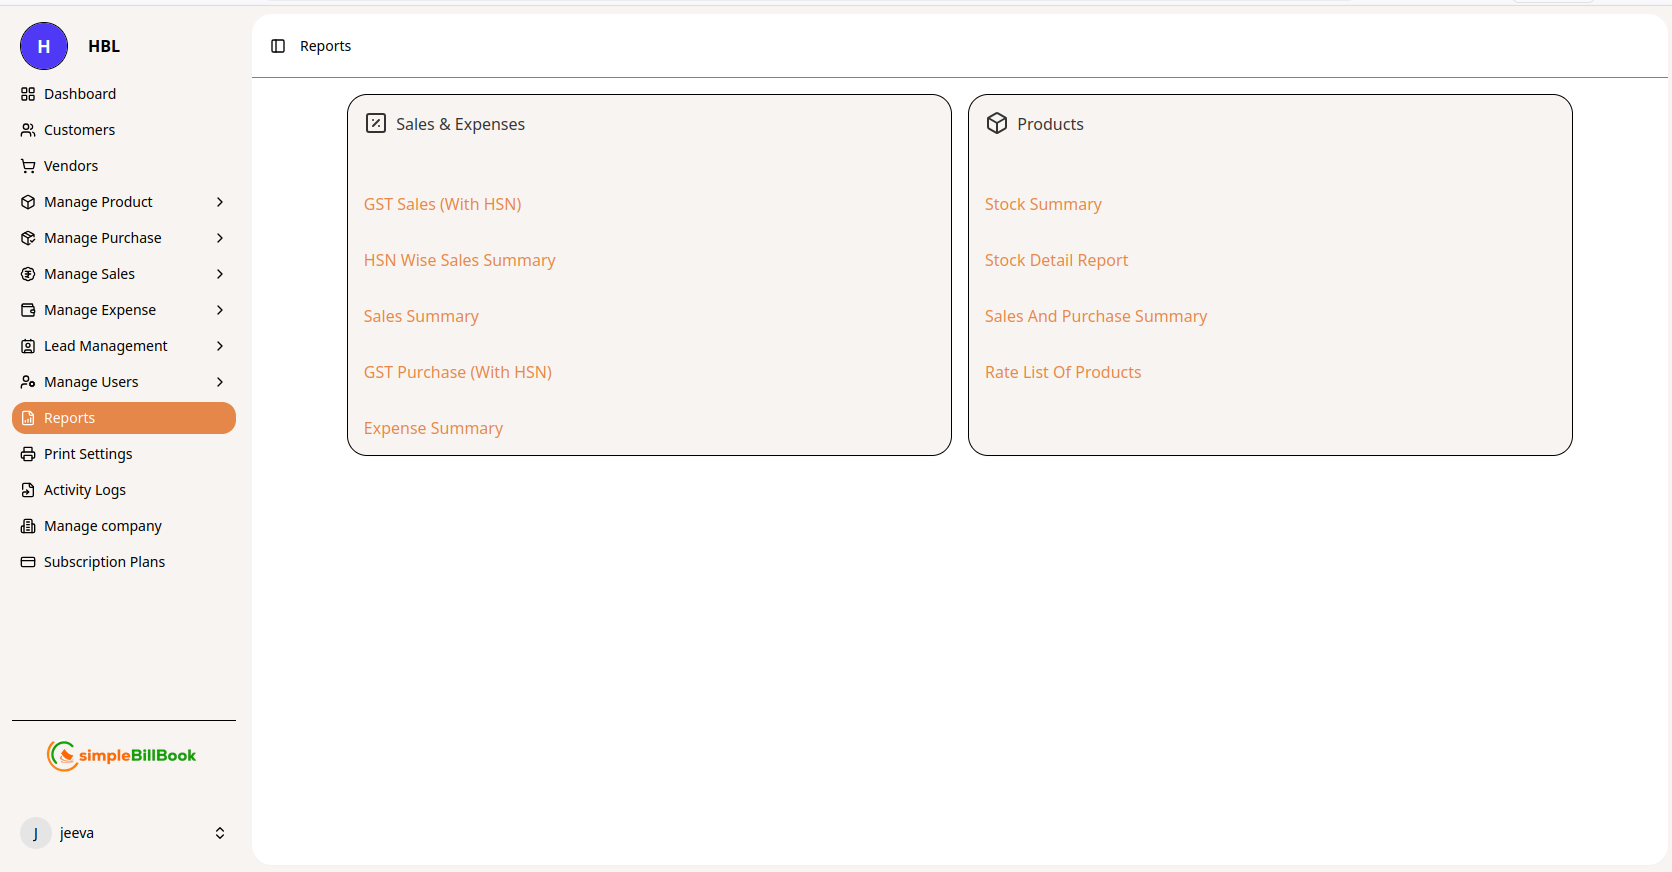
Task: Expand the Manage Sales submenu chevron
Action: (220, 274)
